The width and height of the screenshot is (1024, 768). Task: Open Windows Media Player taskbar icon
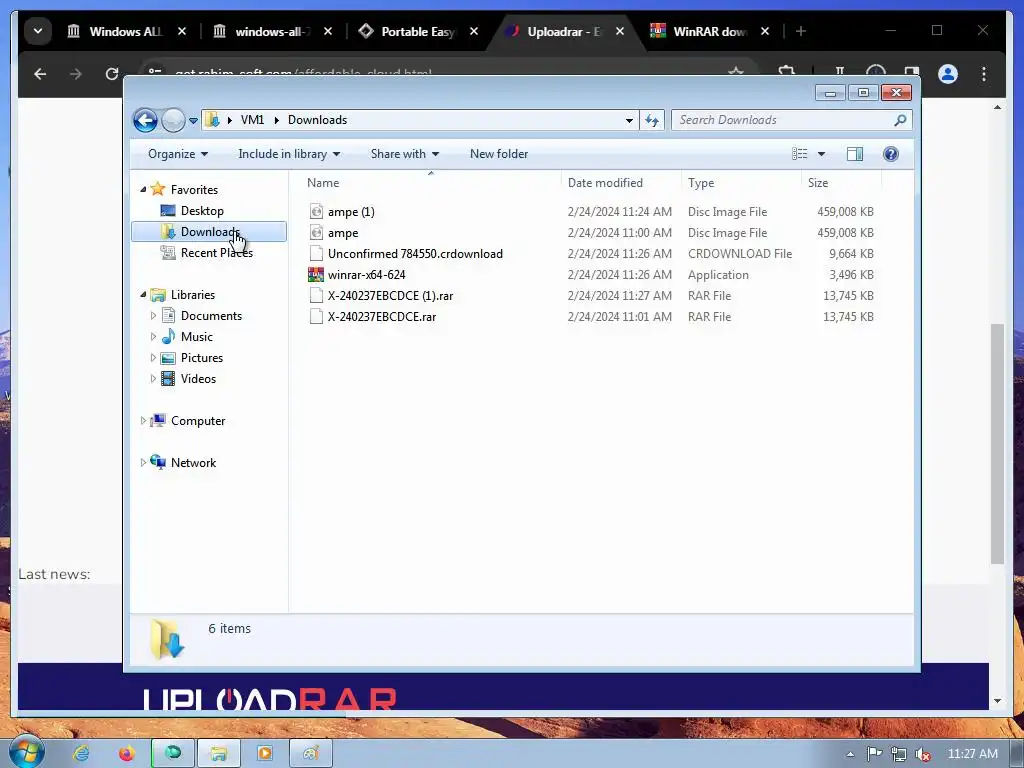(x=264, y=753)
